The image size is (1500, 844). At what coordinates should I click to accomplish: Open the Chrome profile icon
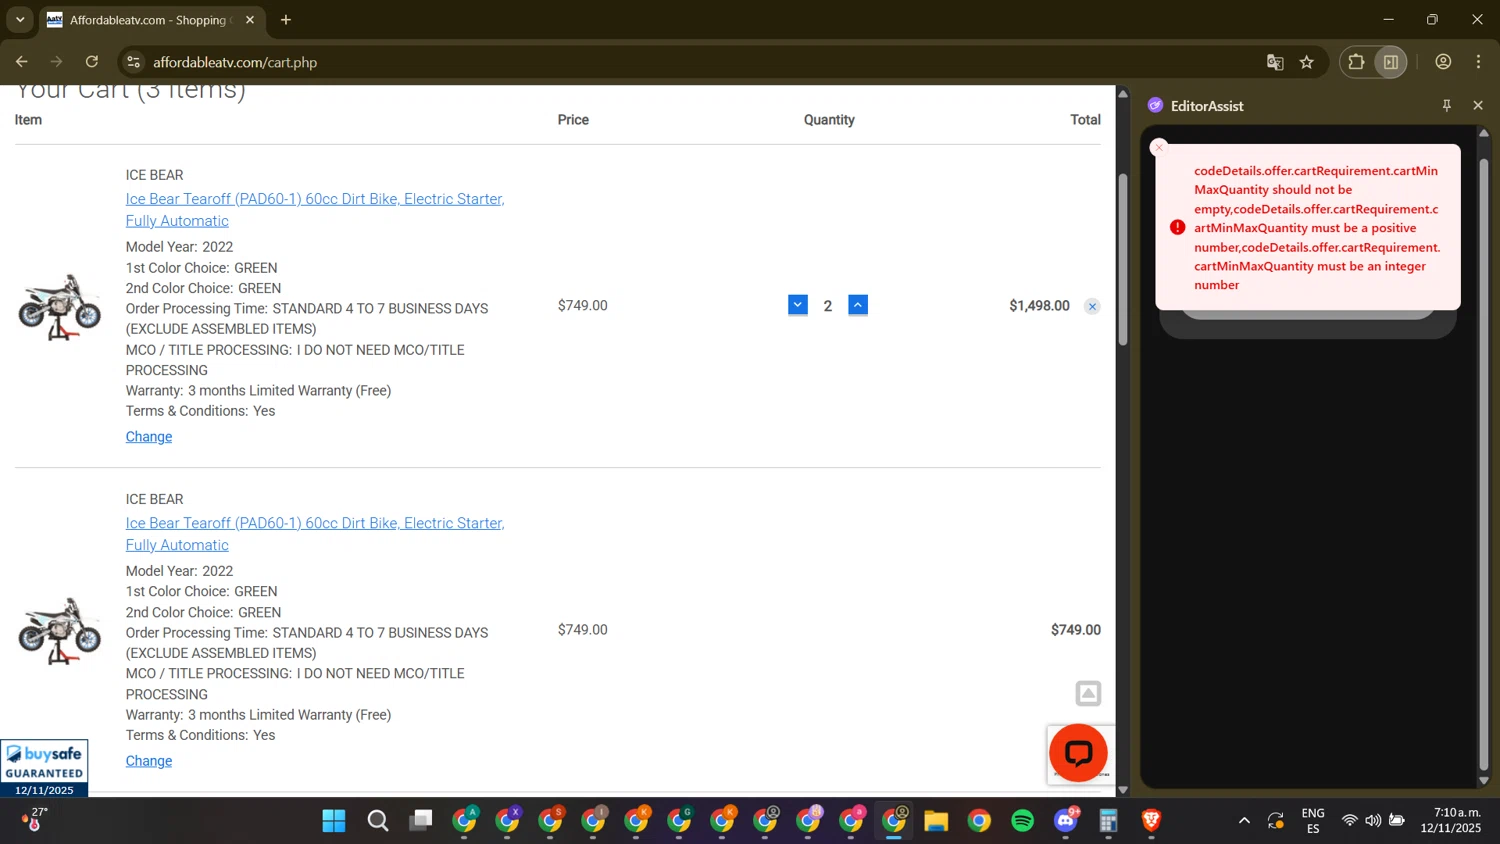pyautogui.click(x=1443, y=62)
